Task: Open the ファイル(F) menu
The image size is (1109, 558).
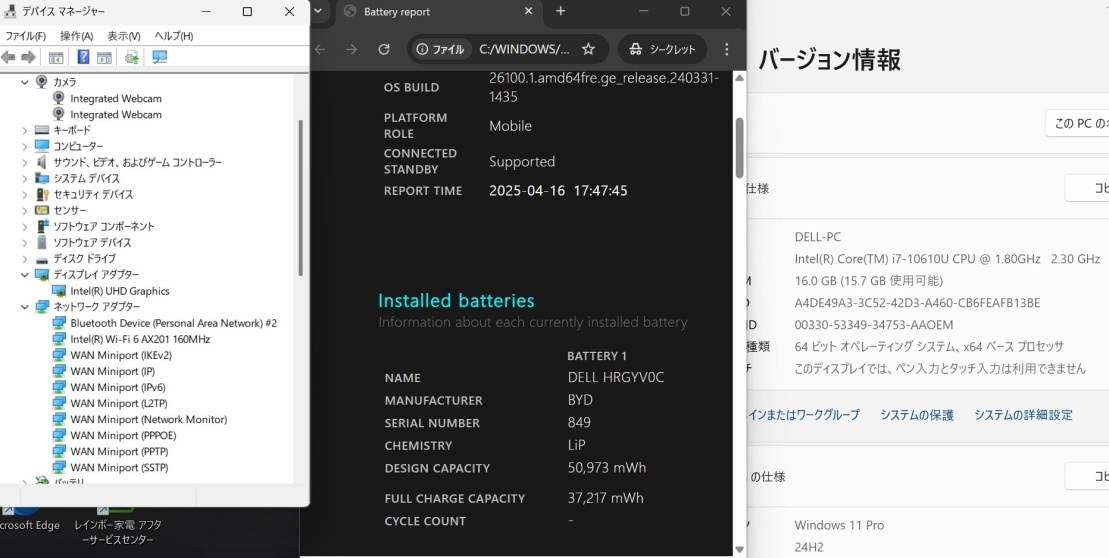Action: [25, 36]
